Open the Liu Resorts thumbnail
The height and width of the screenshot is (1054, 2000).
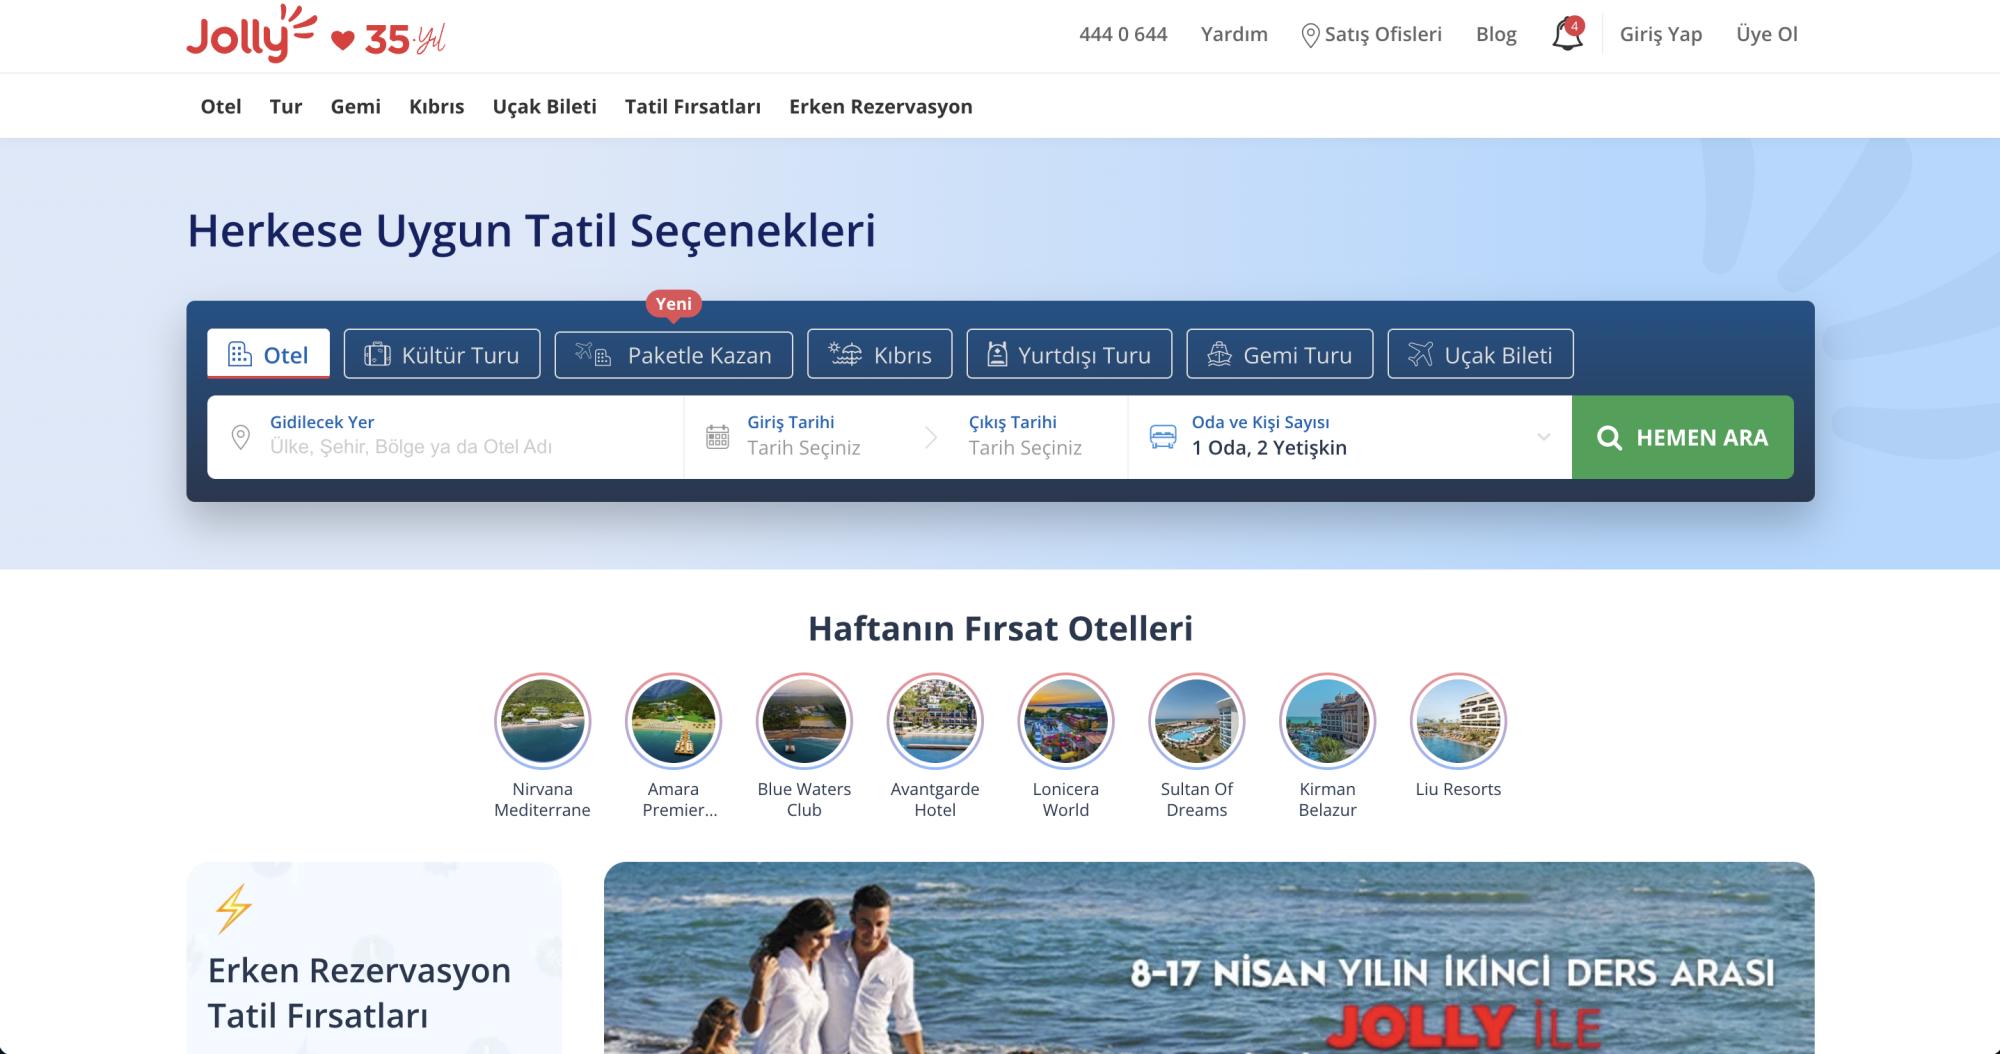click(1458, 720)
